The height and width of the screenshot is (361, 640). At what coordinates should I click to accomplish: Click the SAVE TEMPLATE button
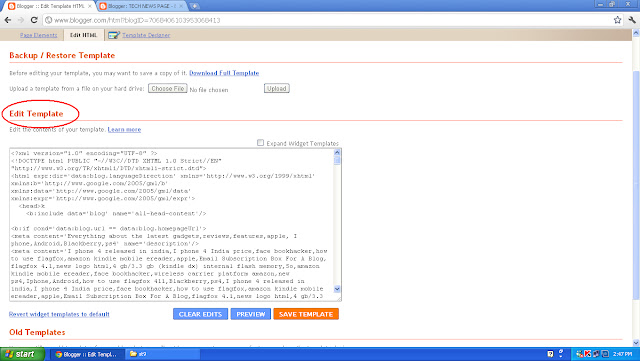[306, 314]
